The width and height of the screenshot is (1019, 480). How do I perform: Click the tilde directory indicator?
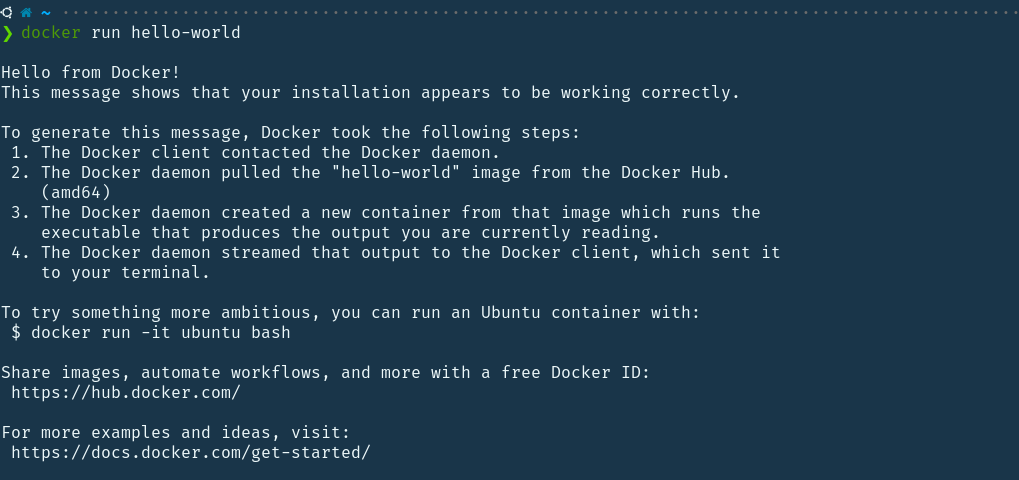pyautogui.click(x=45, y=12)
